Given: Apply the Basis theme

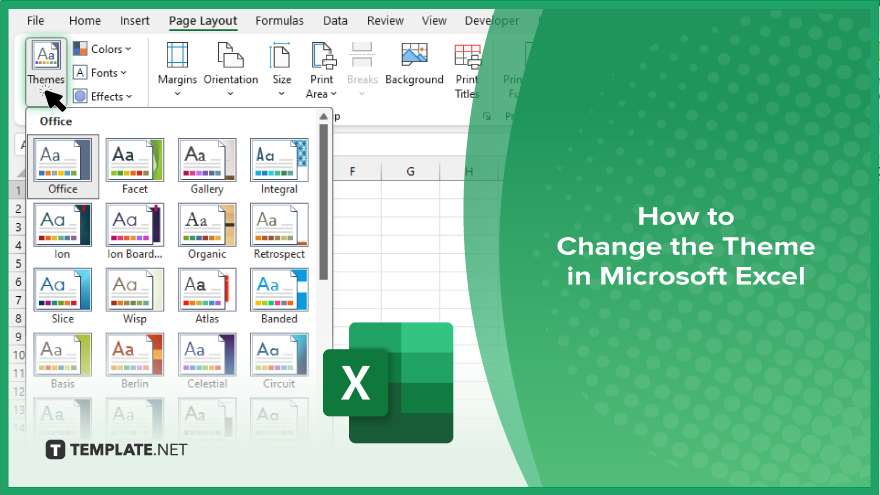Looking at the screenshot, I should tap(62, 361).
